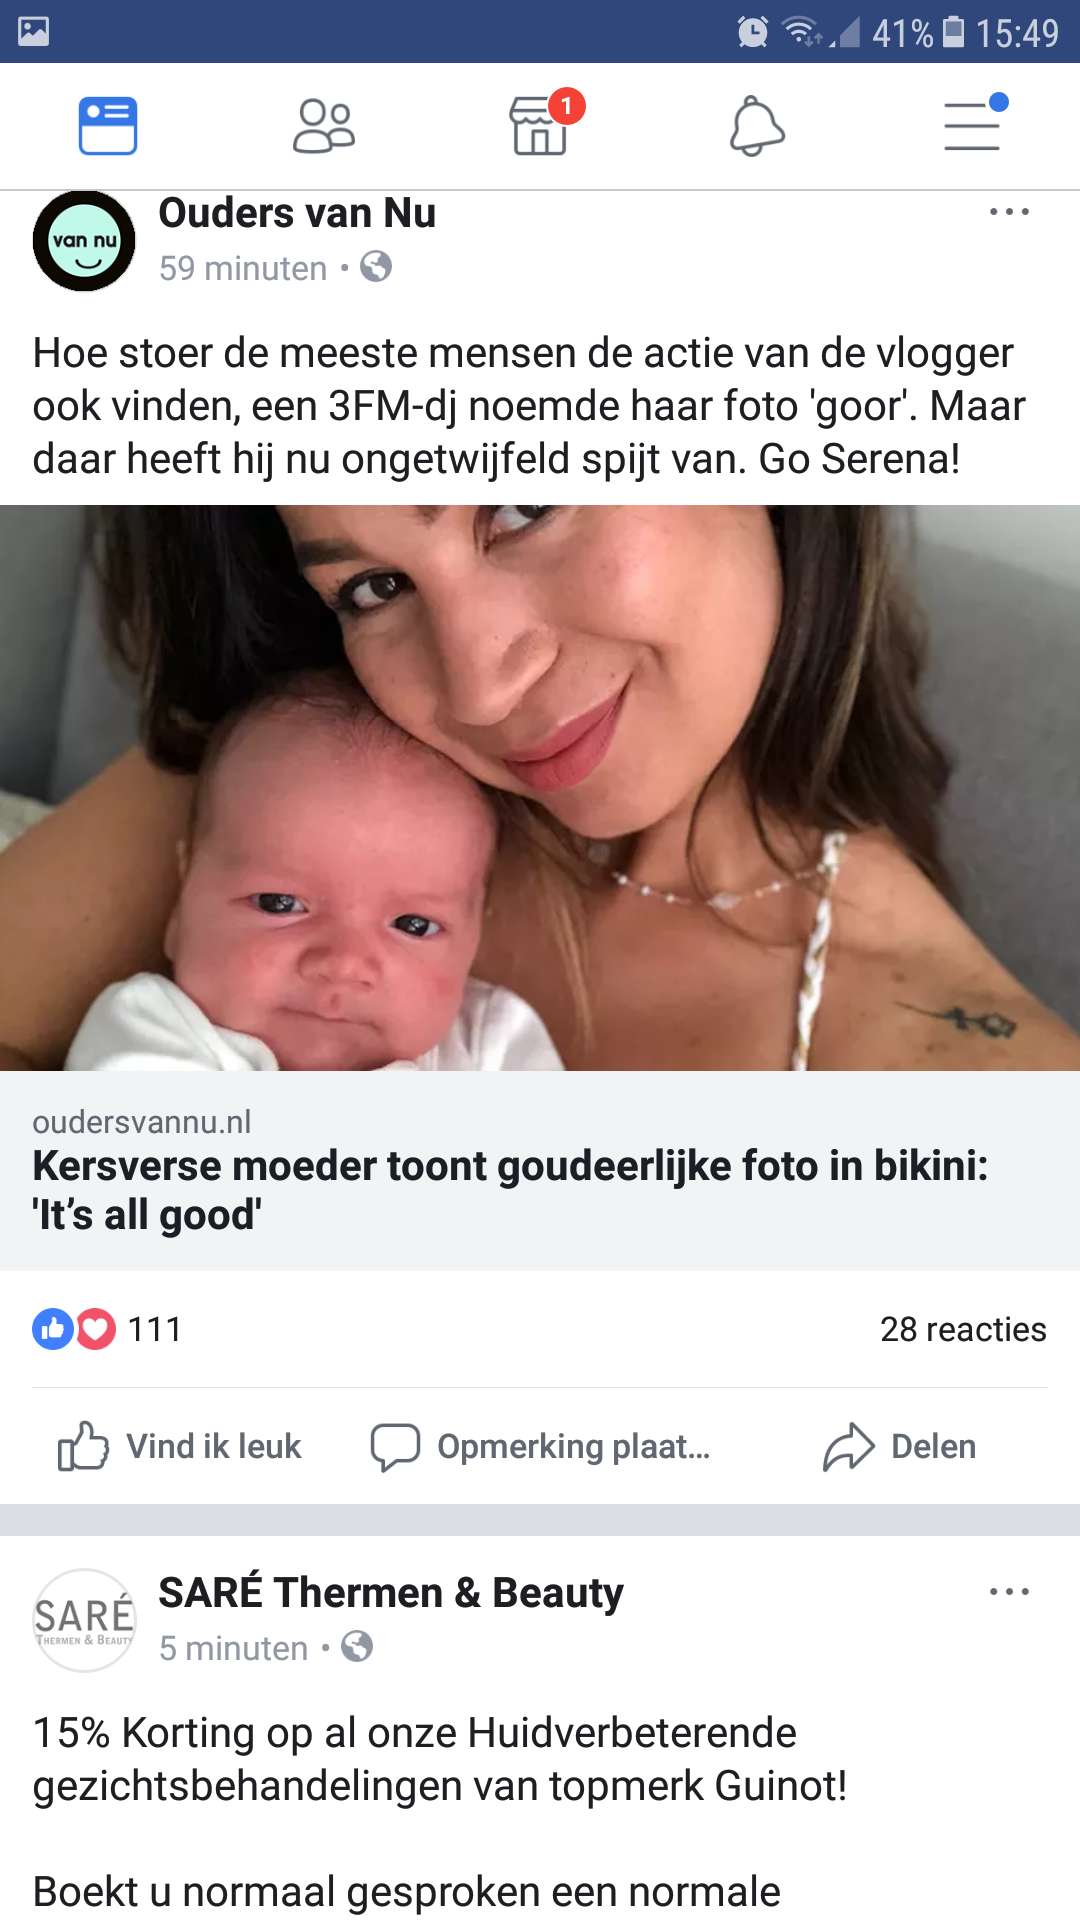
Task: Show the 28 reacties comments
Action: 963,1329
